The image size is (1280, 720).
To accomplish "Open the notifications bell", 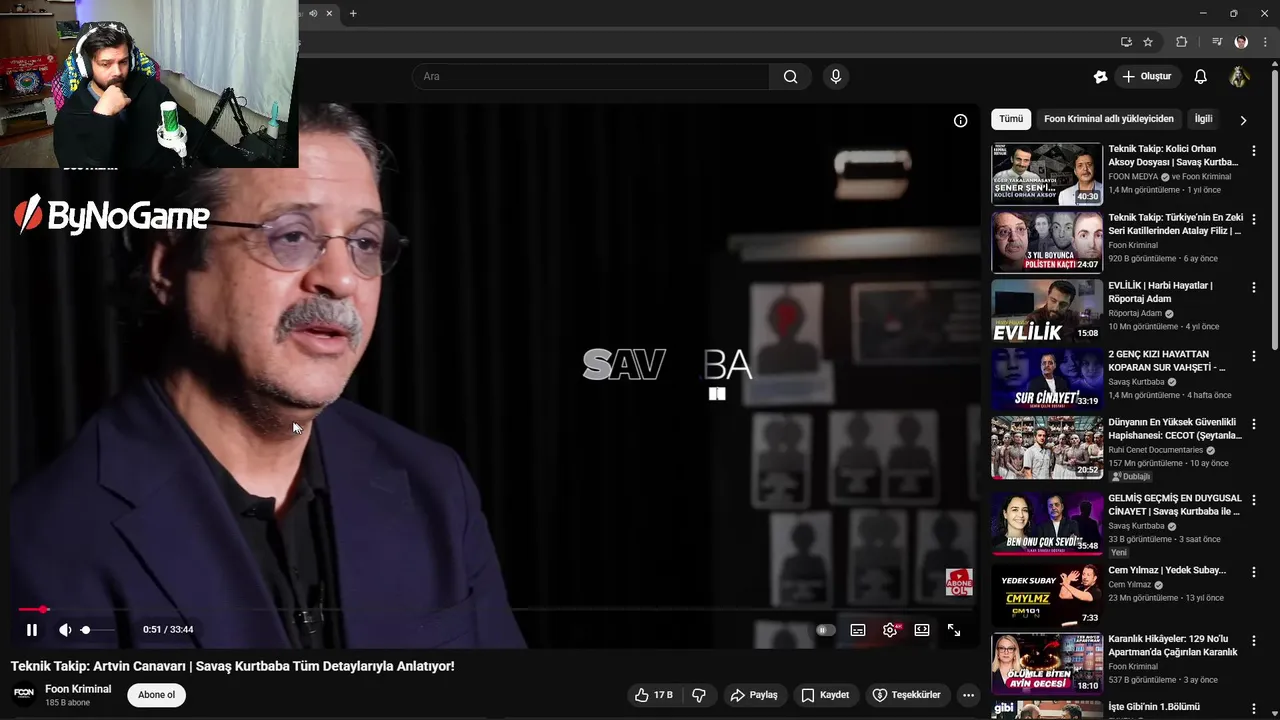I will click(x=1201, y=77).
